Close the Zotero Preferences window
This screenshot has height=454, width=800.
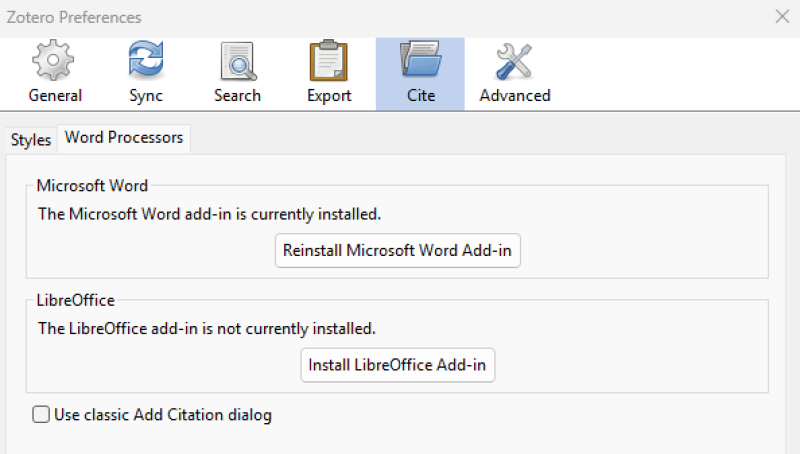(x=782, y=16)
